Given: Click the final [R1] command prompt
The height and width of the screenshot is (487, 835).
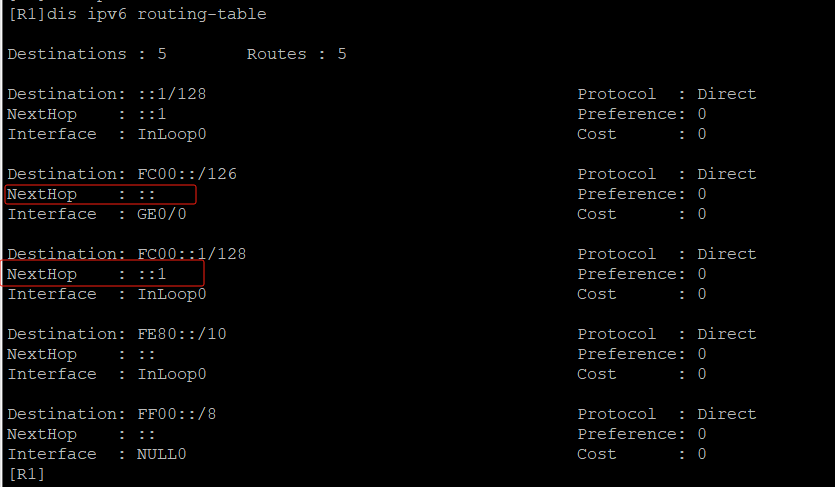Looking at the screenshot, I should tap(26, 474).
